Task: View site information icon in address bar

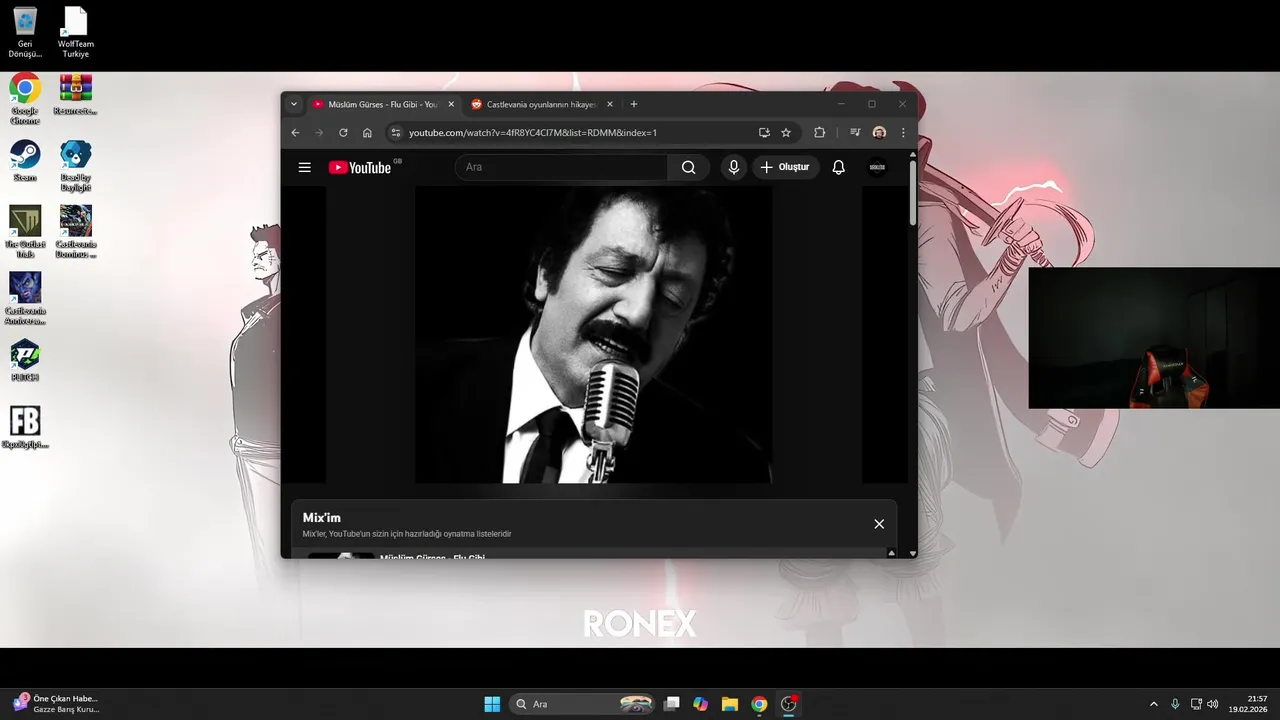Action: click(x=396, y=132)
